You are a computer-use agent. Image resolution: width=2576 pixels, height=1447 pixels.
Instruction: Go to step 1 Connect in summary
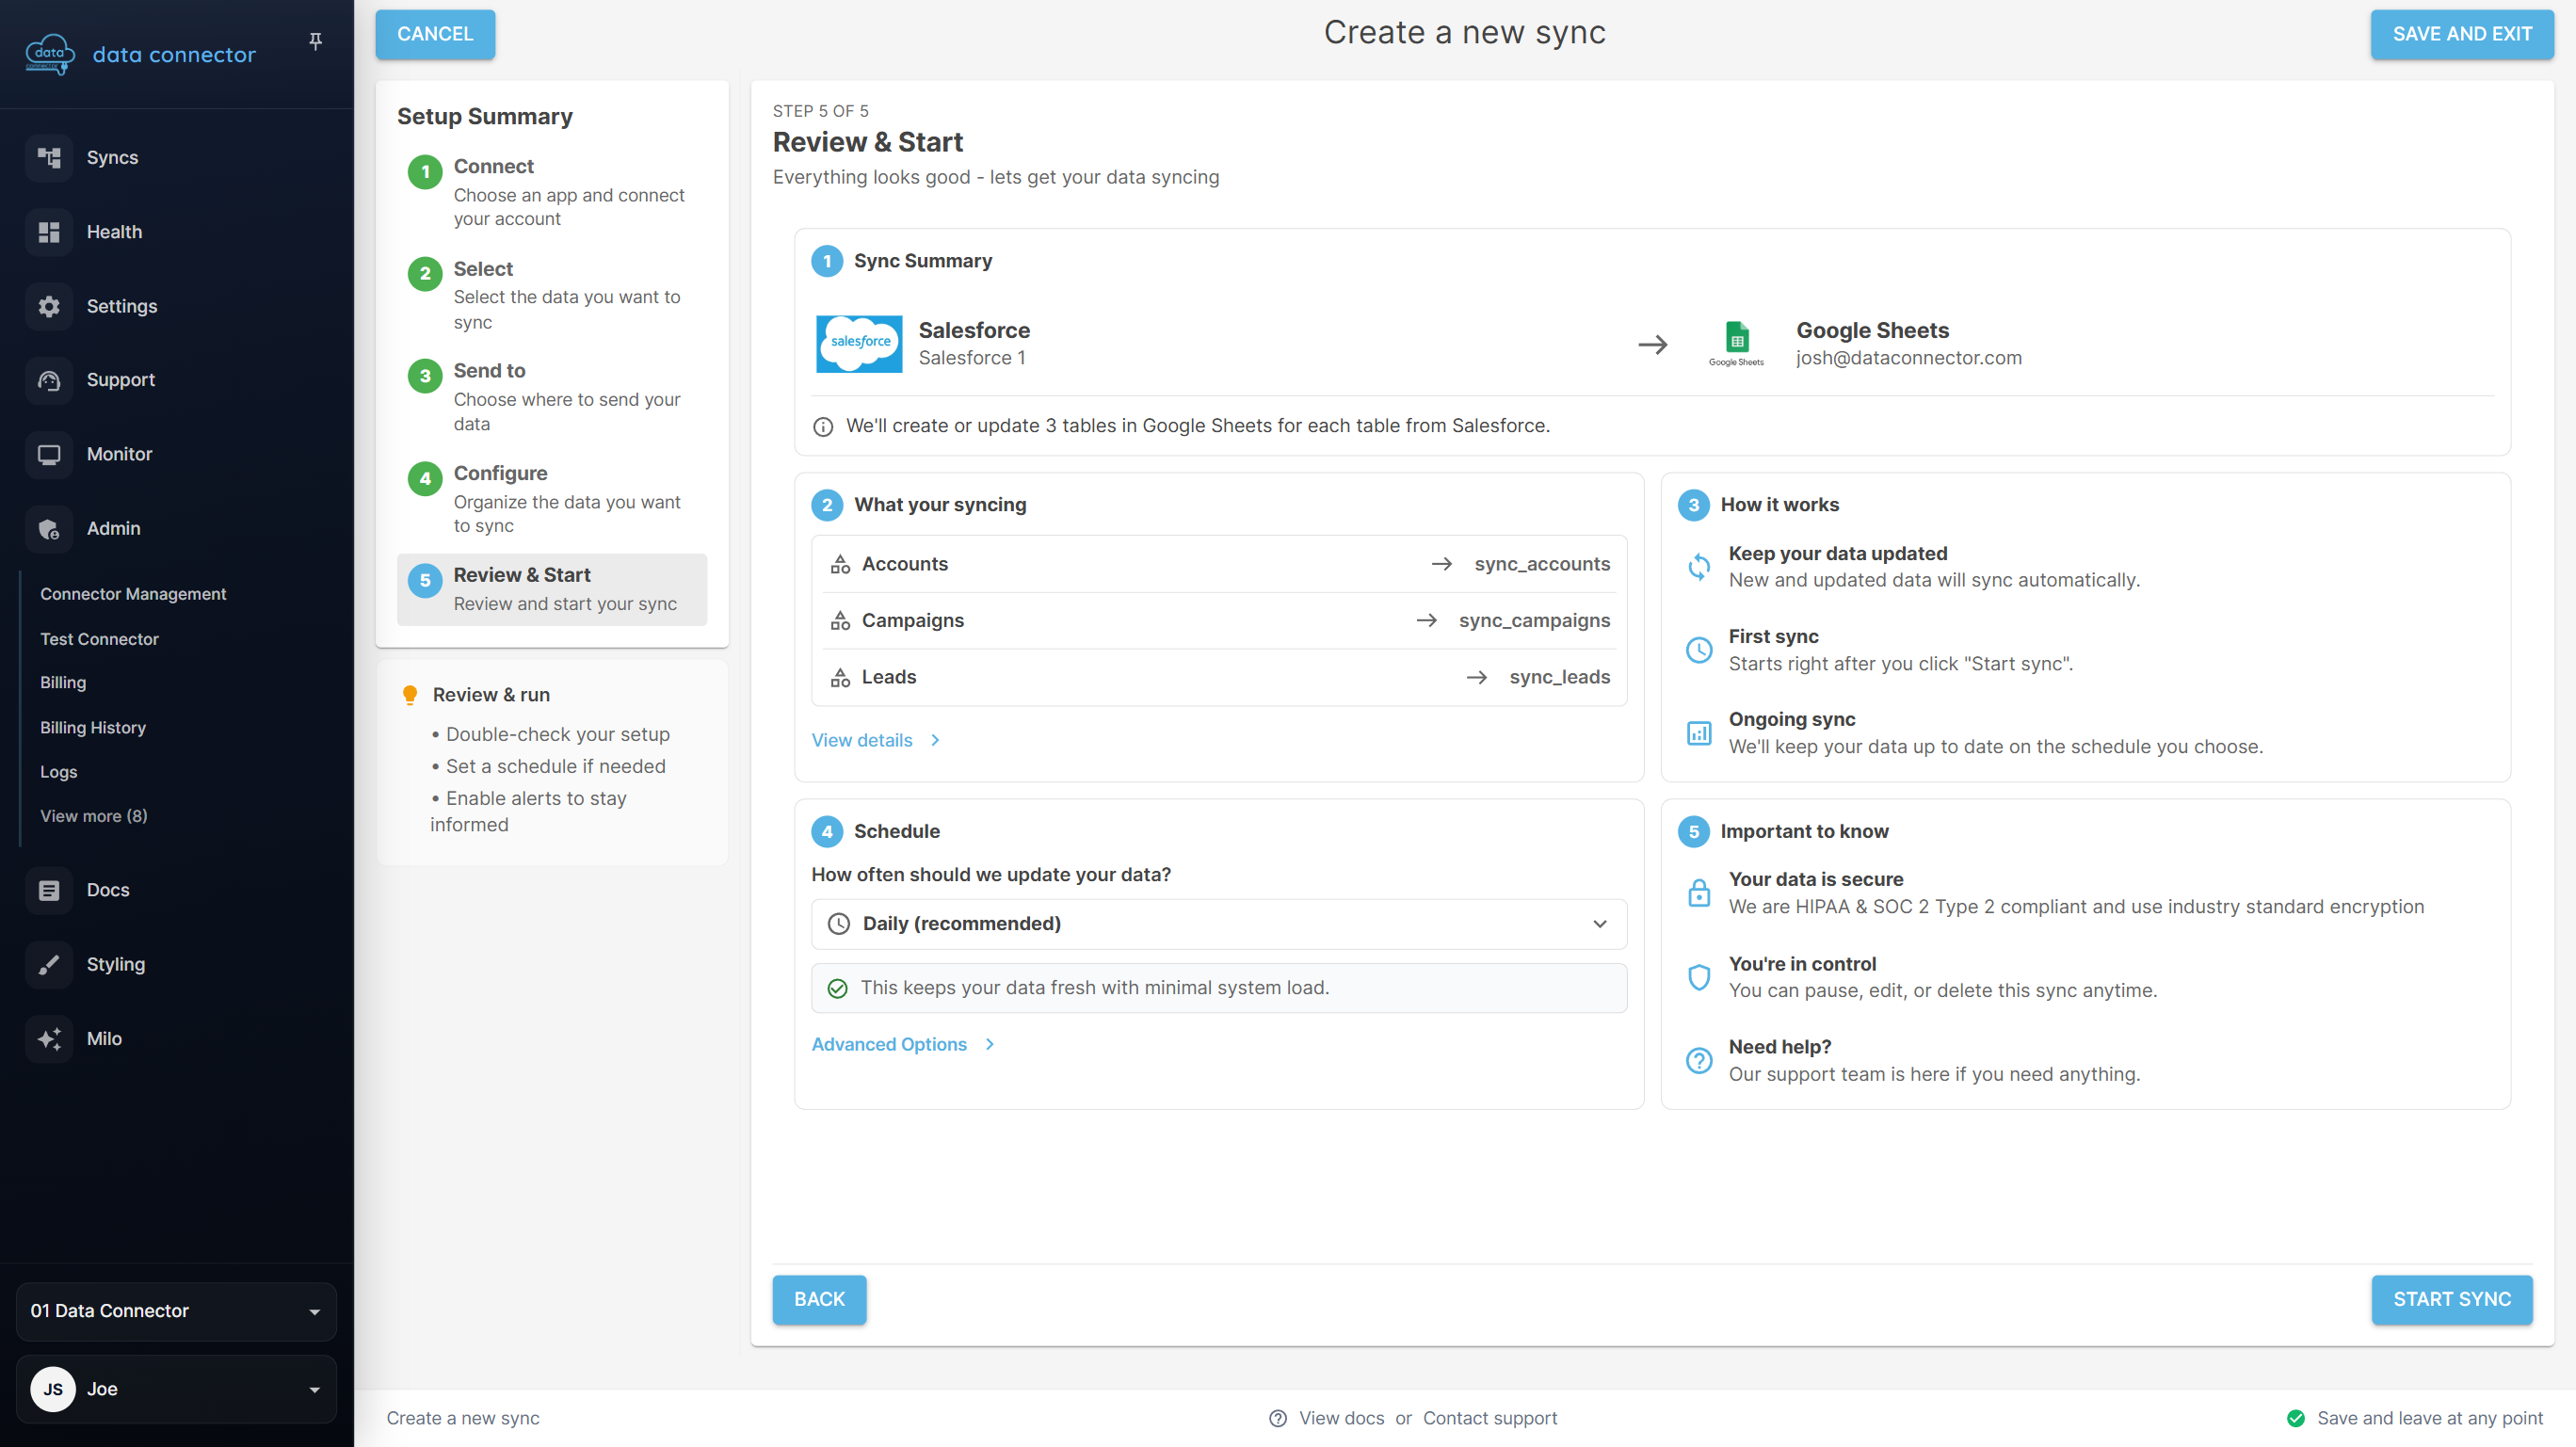click(x=552, y=192)
